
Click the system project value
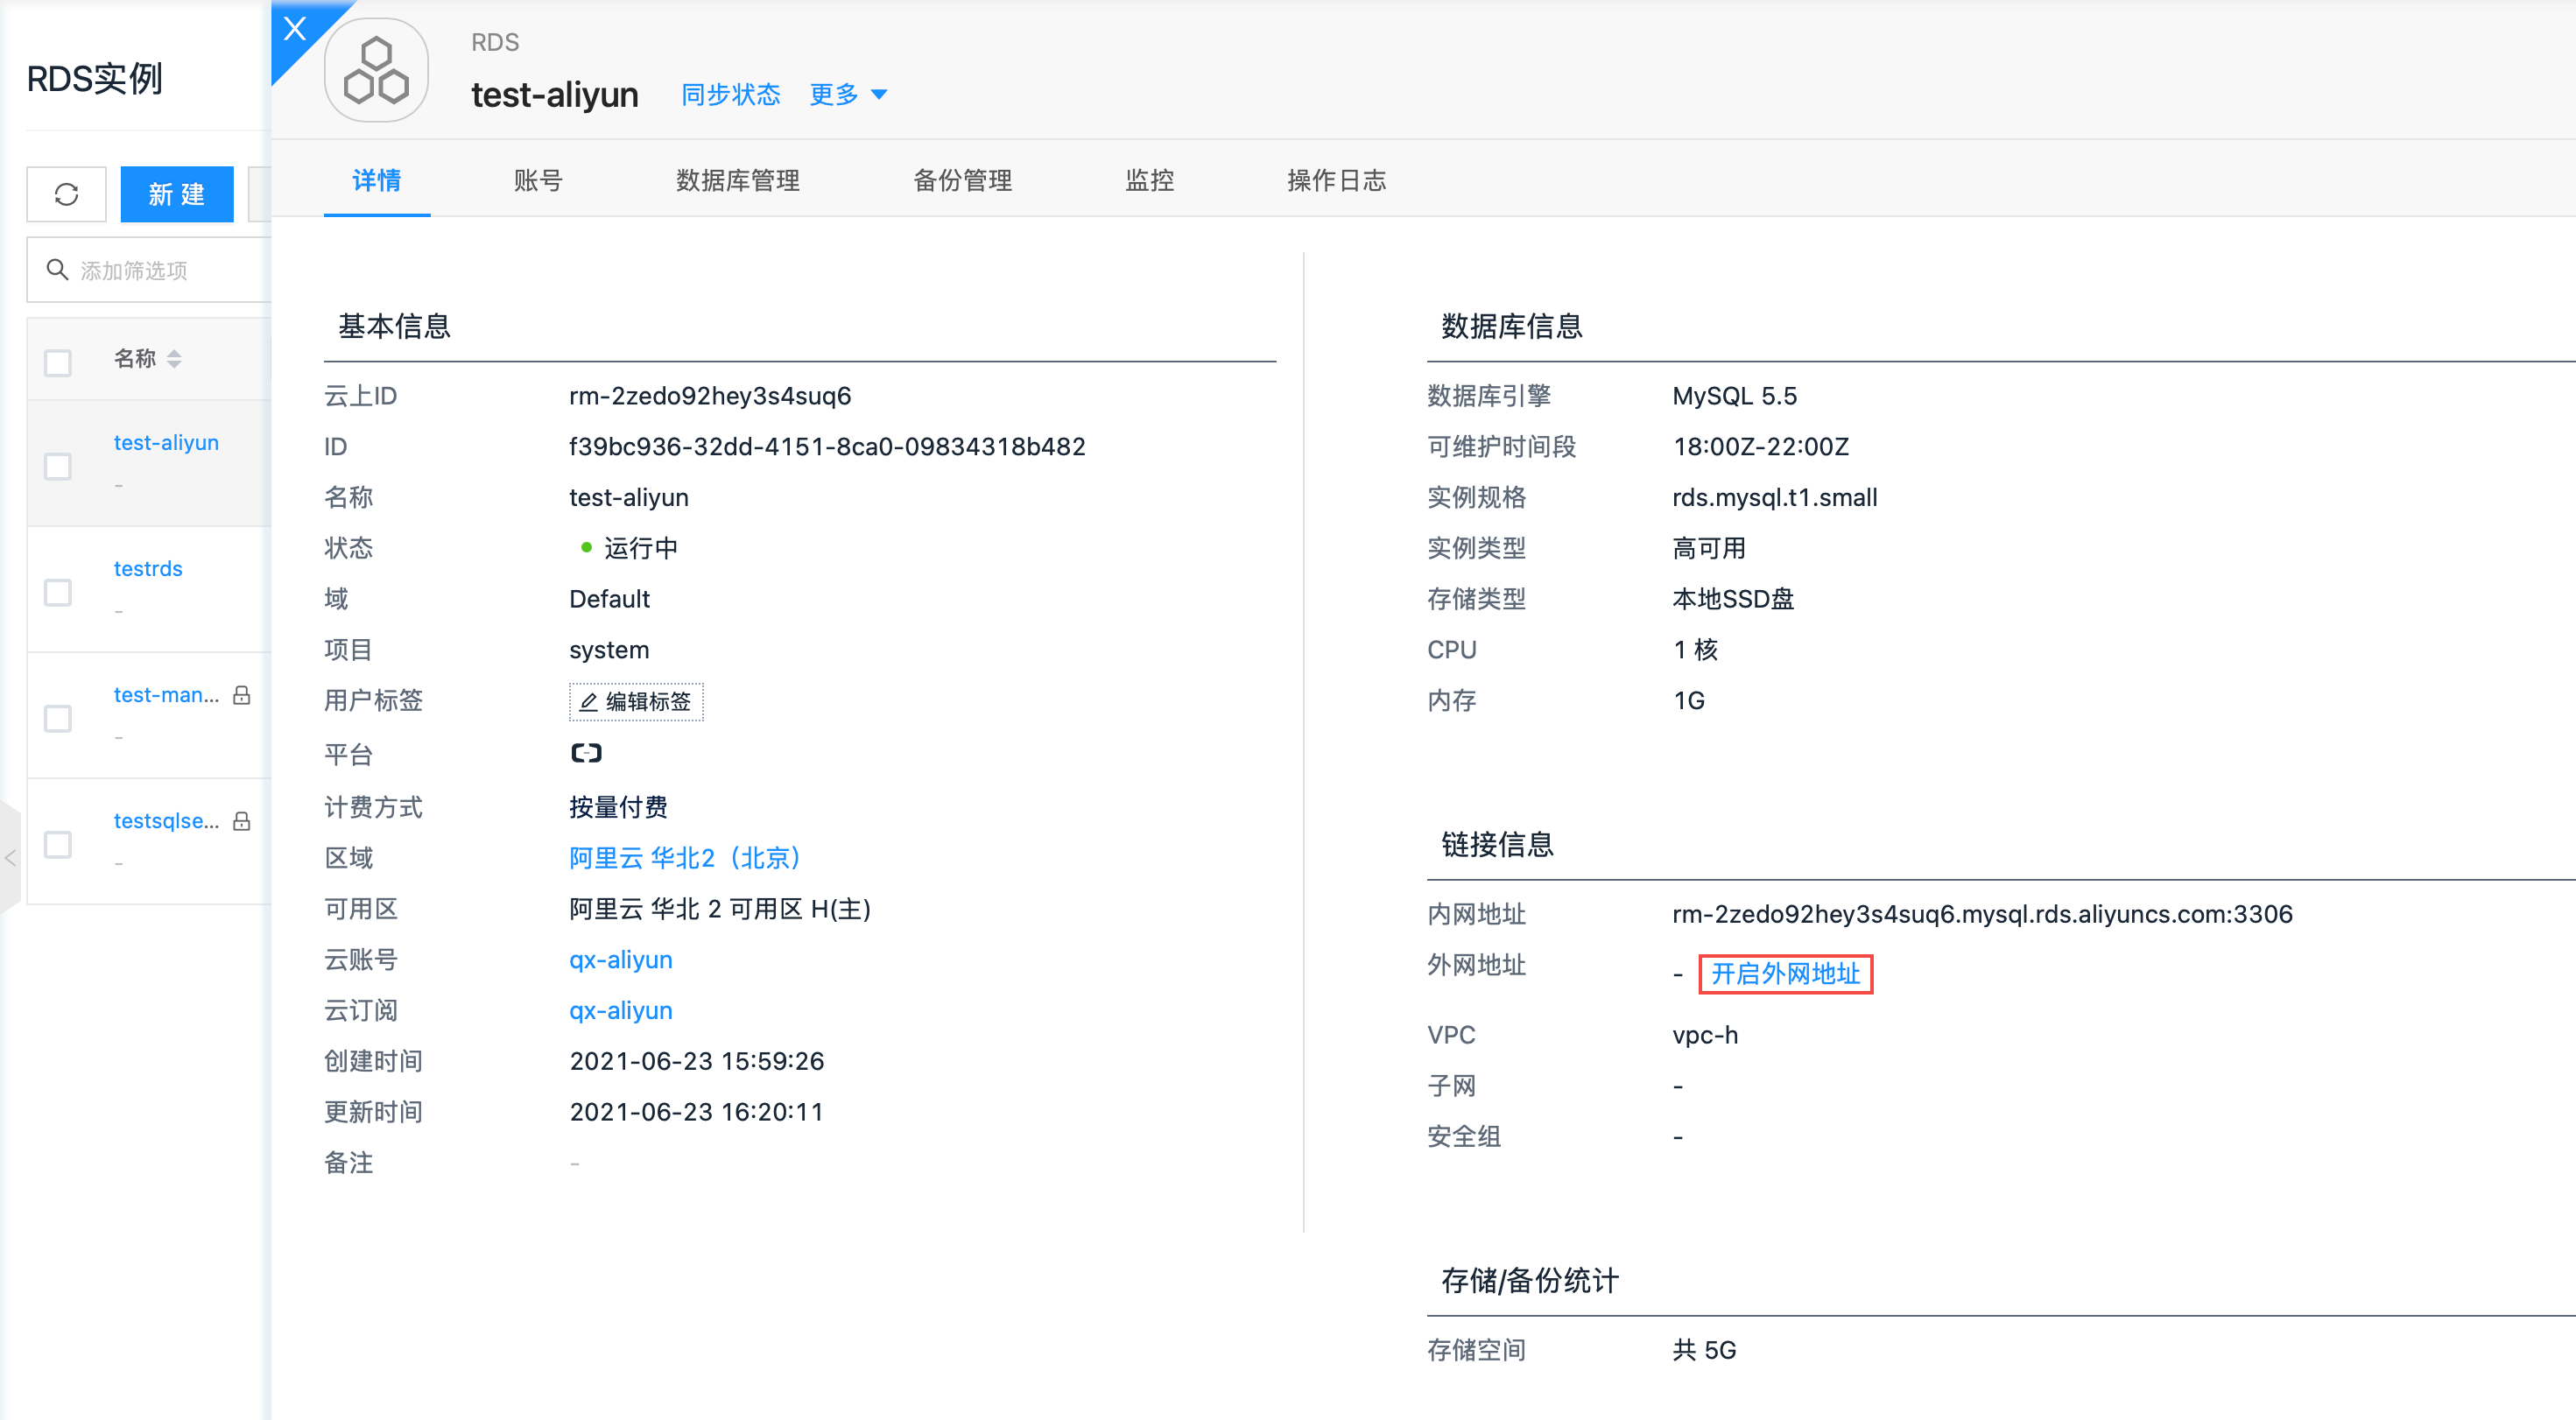pyautogui.click(x=609, y=650)
